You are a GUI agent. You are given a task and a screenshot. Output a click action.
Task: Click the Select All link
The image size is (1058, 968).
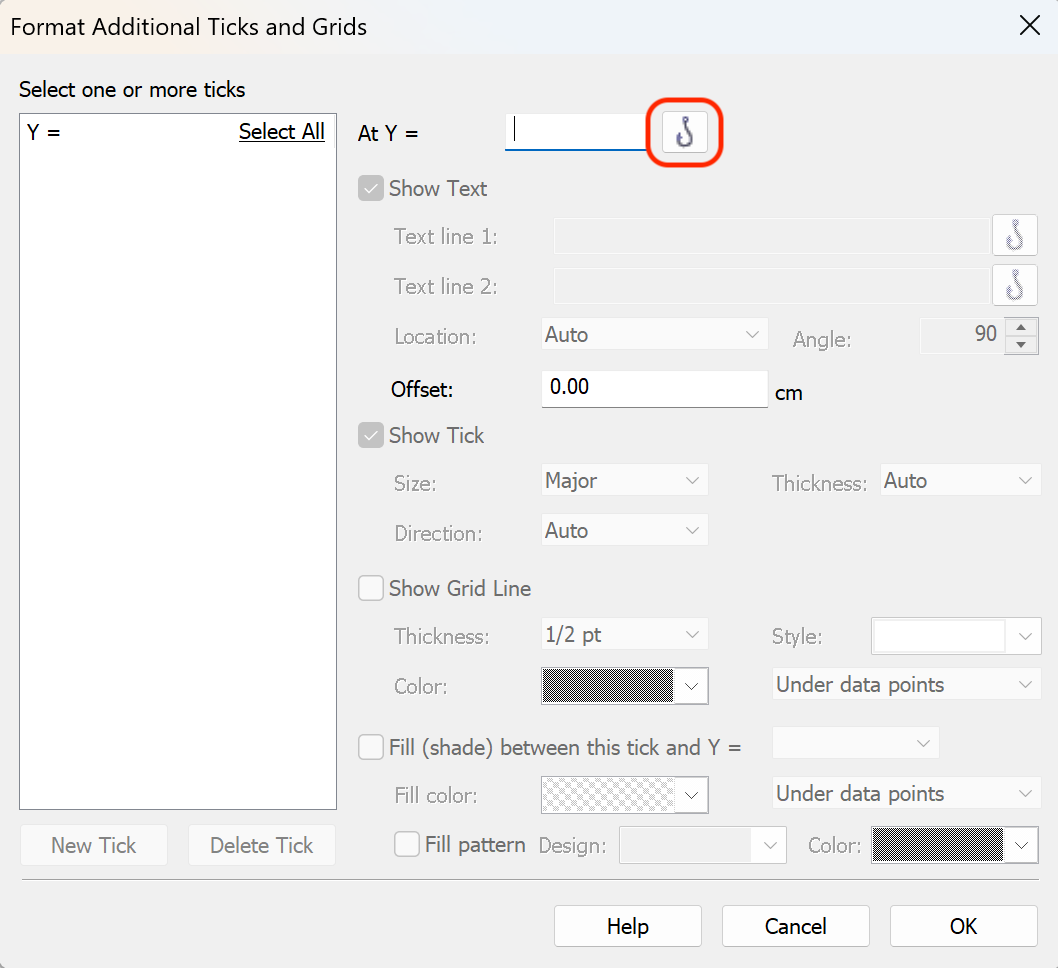tap(281, 132)
